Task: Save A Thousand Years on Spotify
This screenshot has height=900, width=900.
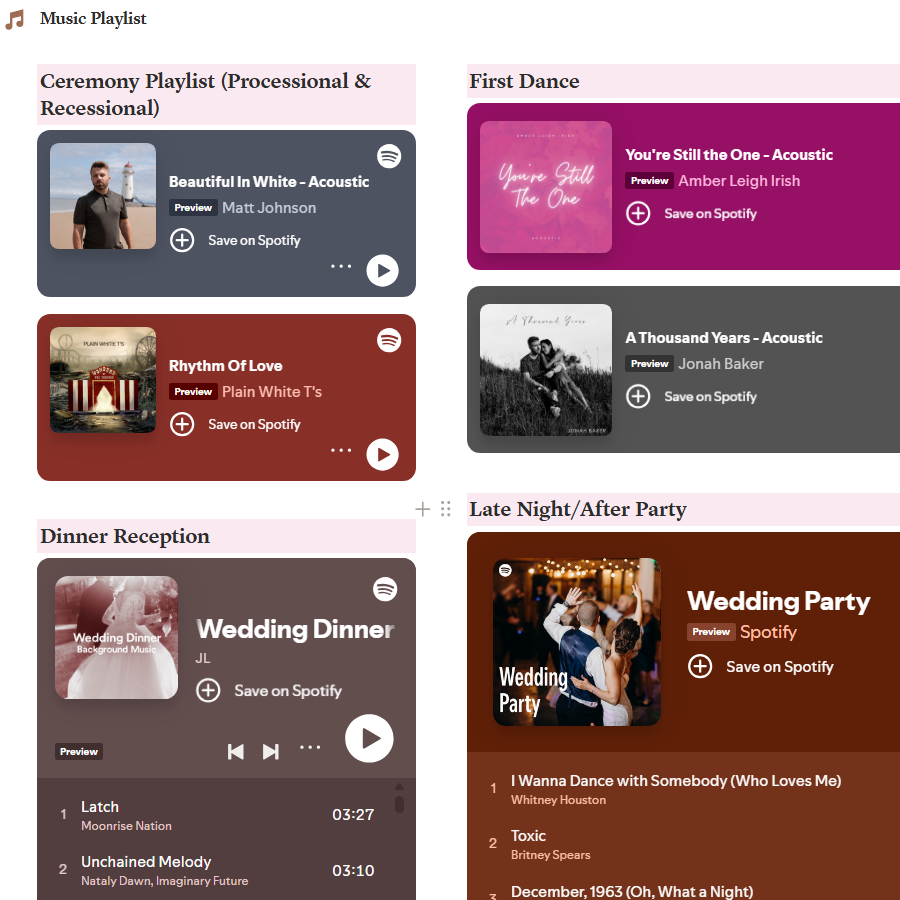Action: (638, 397)
